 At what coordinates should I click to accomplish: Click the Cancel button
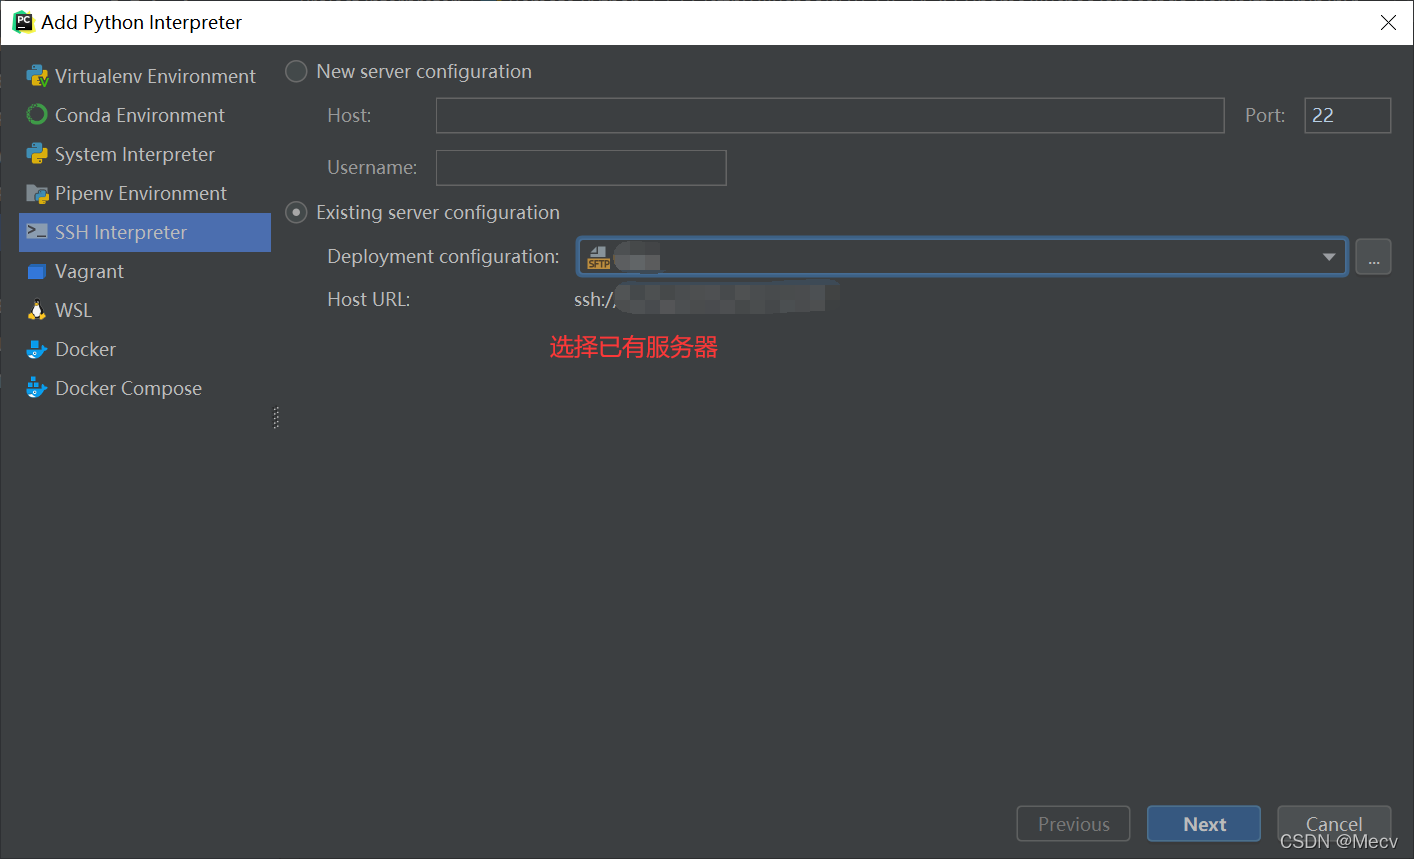(1334, 824)
